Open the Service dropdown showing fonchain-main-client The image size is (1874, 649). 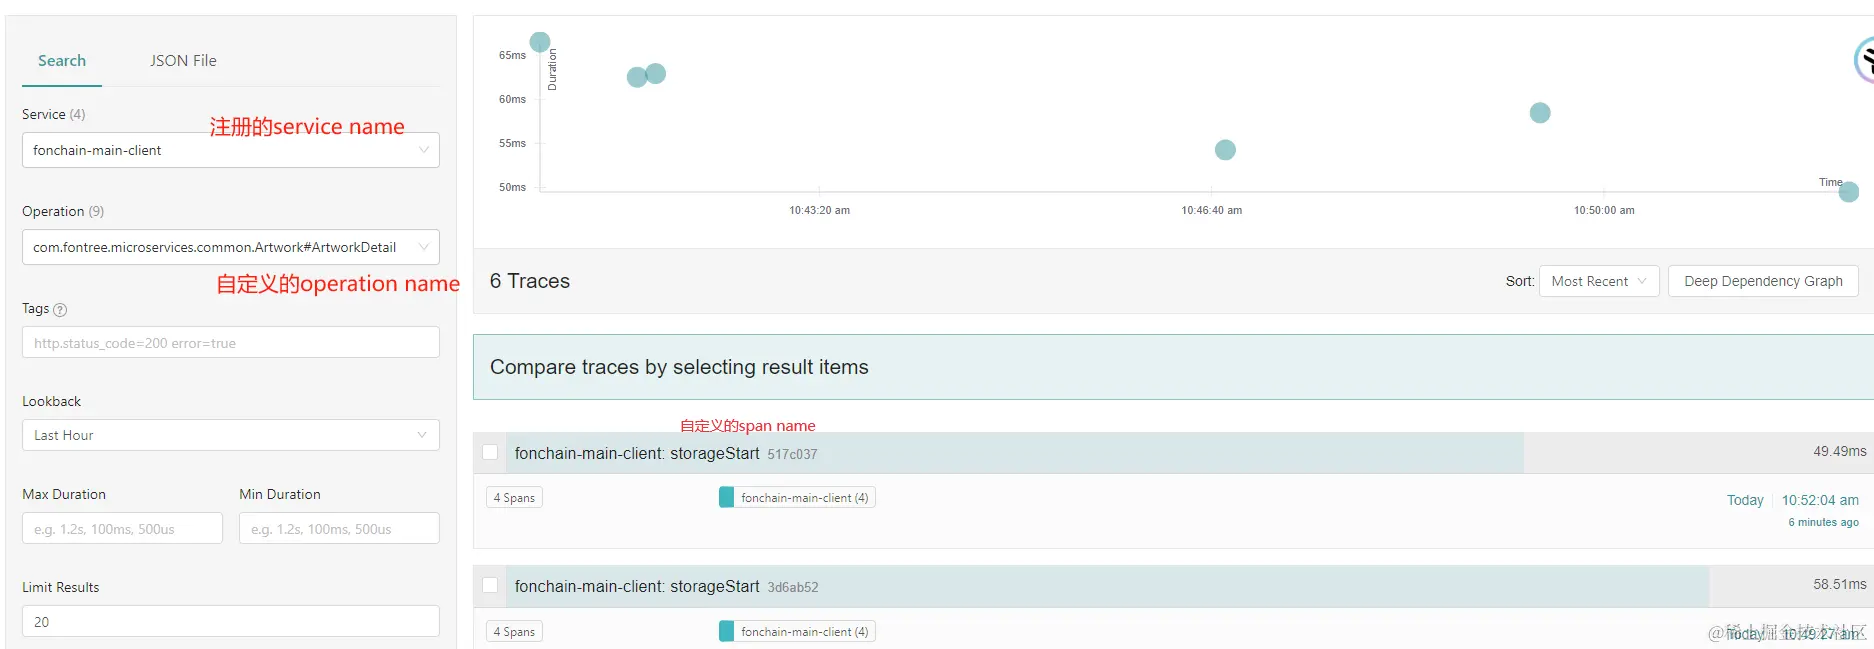tap(231, 150)
